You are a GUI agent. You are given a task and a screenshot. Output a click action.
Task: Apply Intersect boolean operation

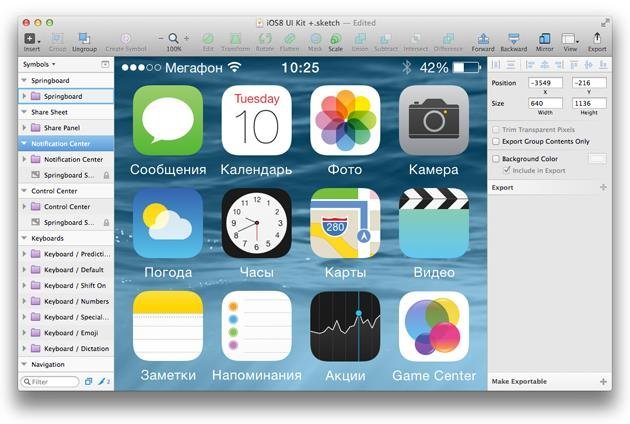coord(415,42)
